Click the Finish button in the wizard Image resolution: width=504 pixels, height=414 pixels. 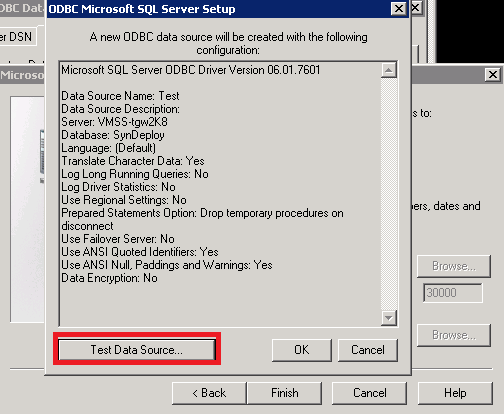coord(285,393)
